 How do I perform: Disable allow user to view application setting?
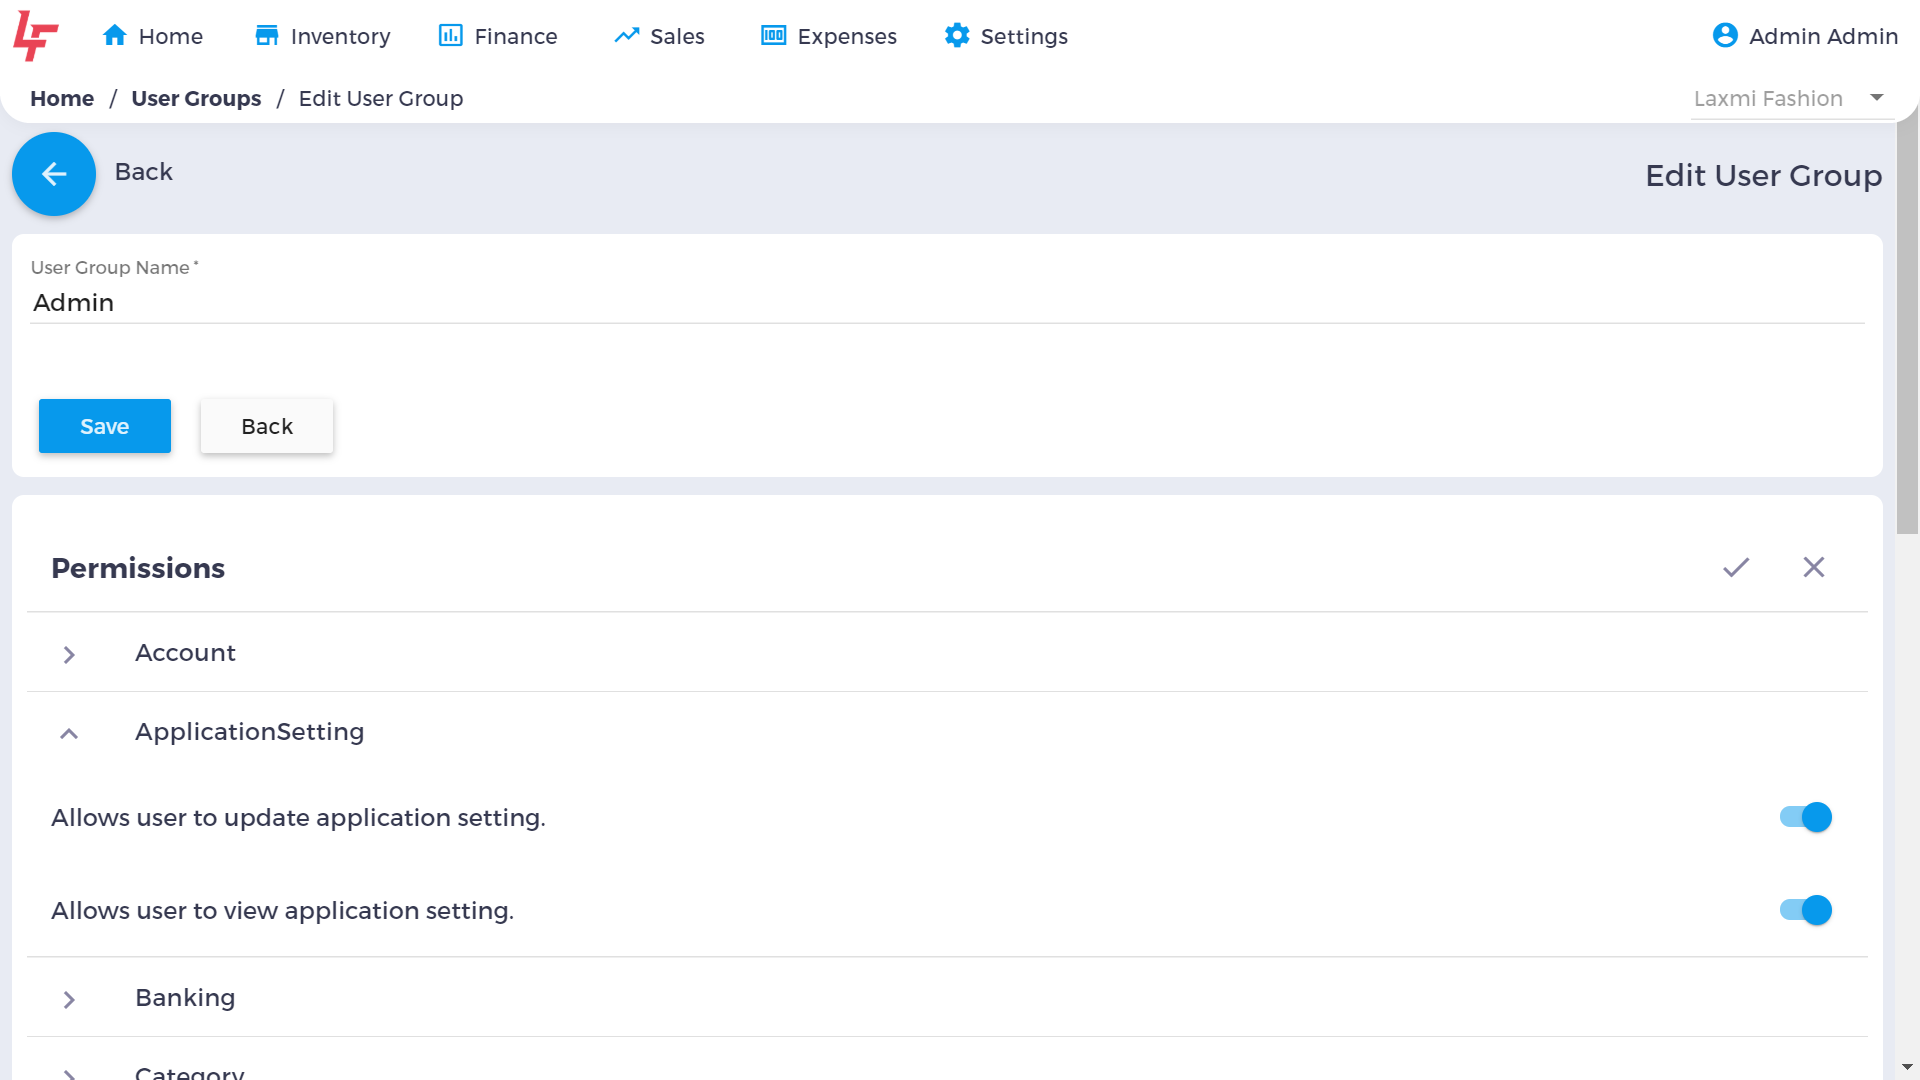(x=1805, y=910)
